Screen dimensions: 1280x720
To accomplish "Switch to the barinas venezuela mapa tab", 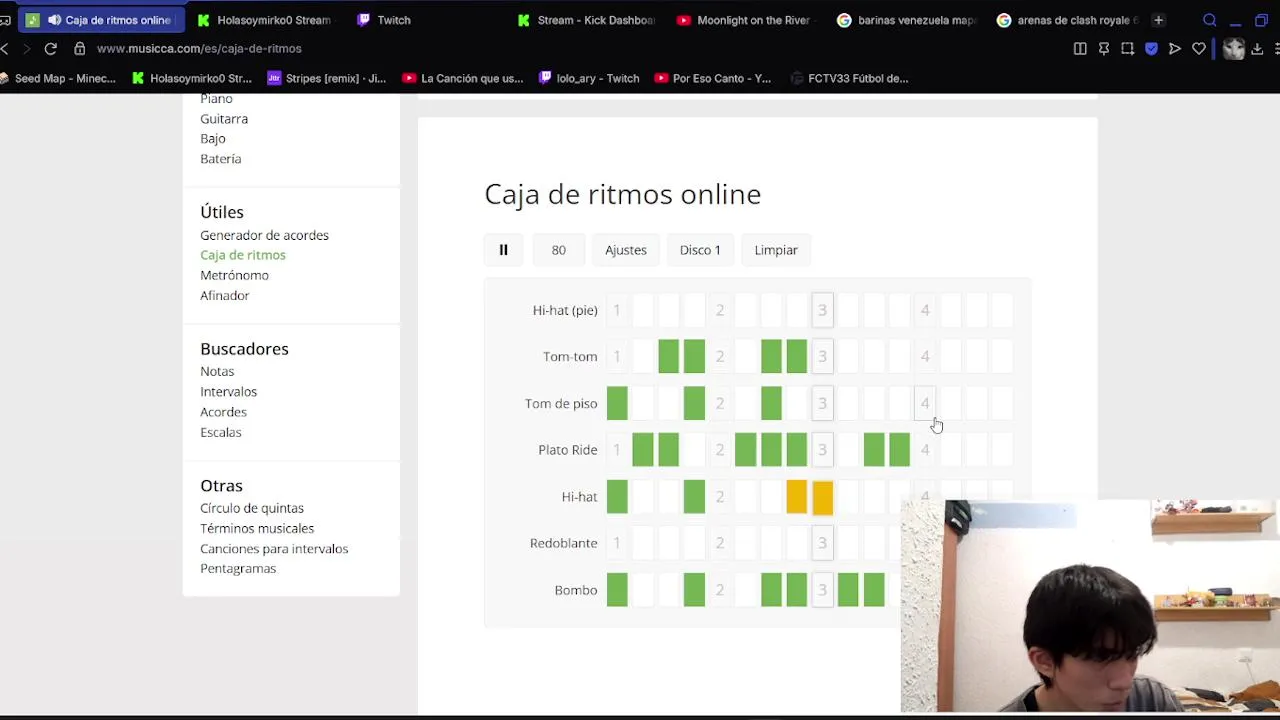I will (x=906, y=20).
